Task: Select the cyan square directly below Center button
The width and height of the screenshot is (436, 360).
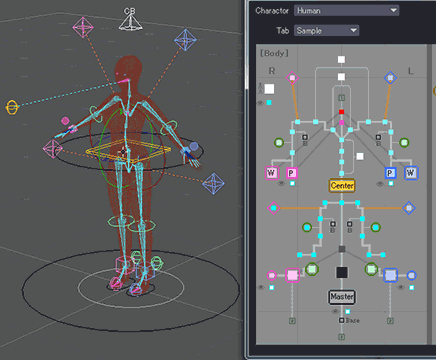Action: (342, 203)
